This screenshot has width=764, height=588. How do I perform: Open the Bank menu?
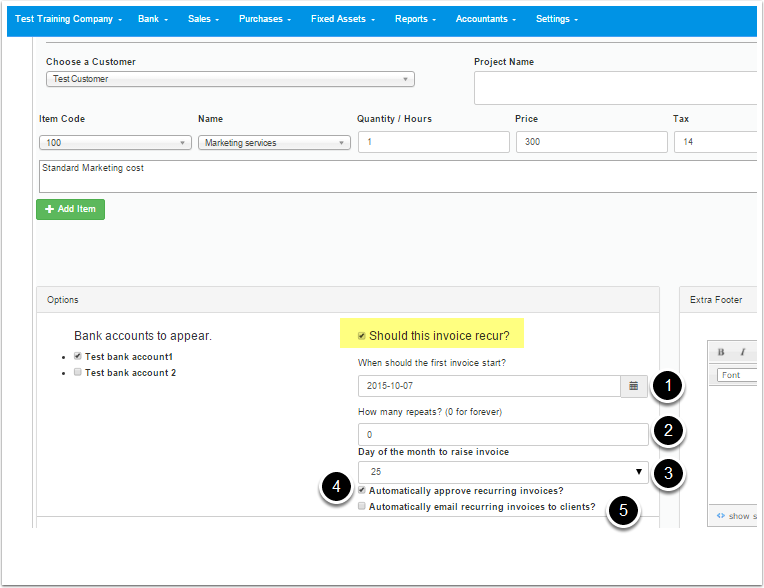(x=153, y=19)
